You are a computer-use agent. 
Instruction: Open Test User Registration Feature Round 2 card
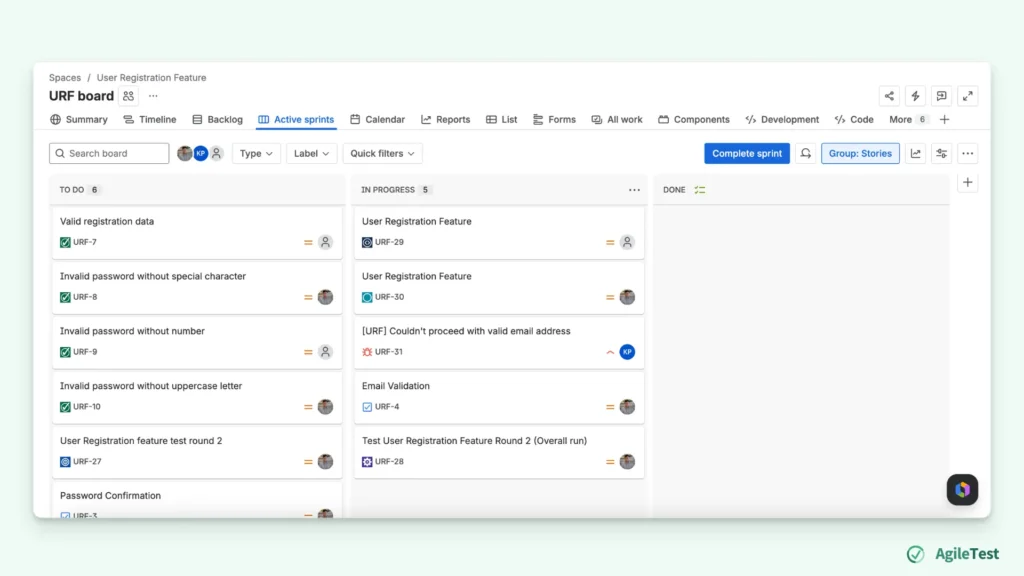(499, 452)
